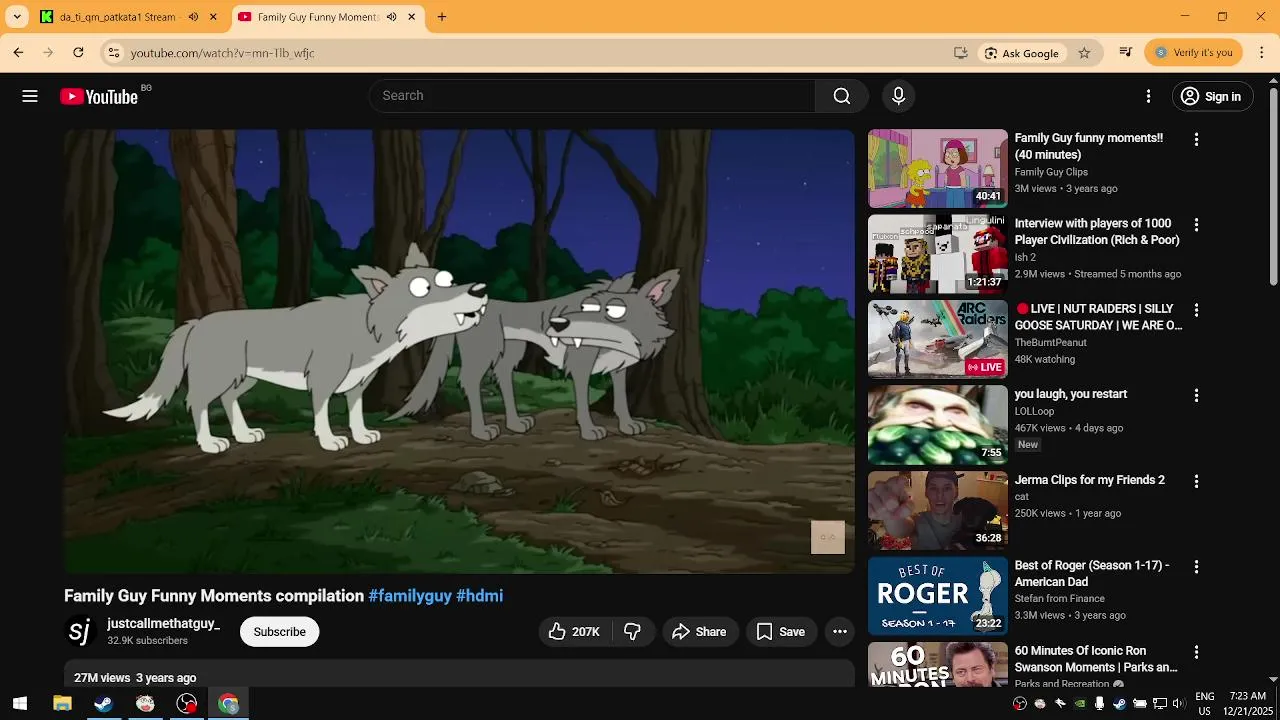The image size is (1280, 720).
Task: Click the YouTube search input field
Action: click(x=592, y=96)
